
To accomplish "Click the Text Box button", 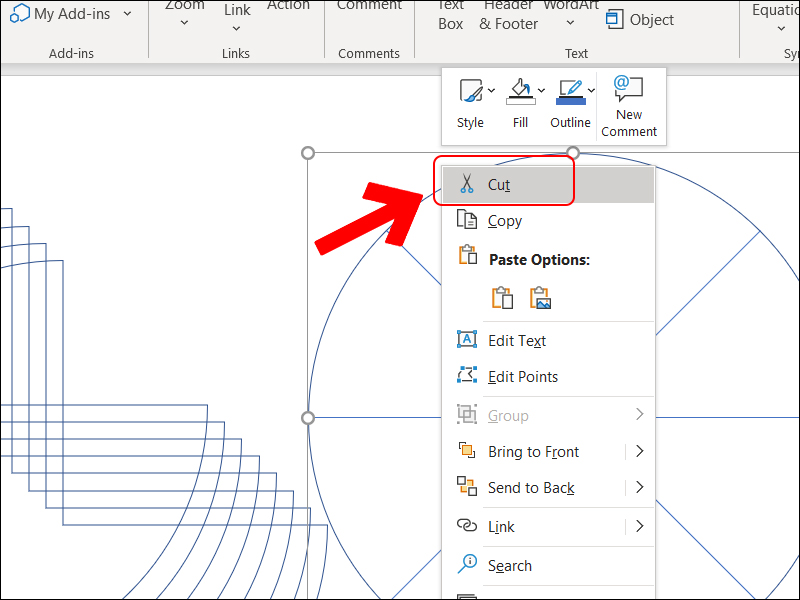I will (451, 15).
